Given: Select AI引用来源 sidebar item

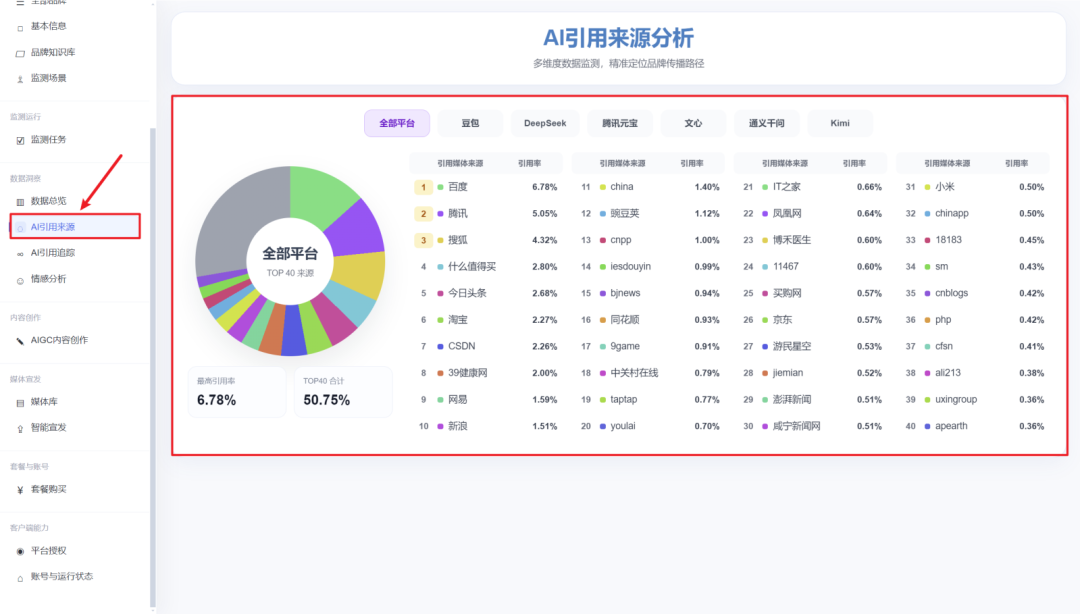Looking at the screenshot, I should [x=75, y=227].
